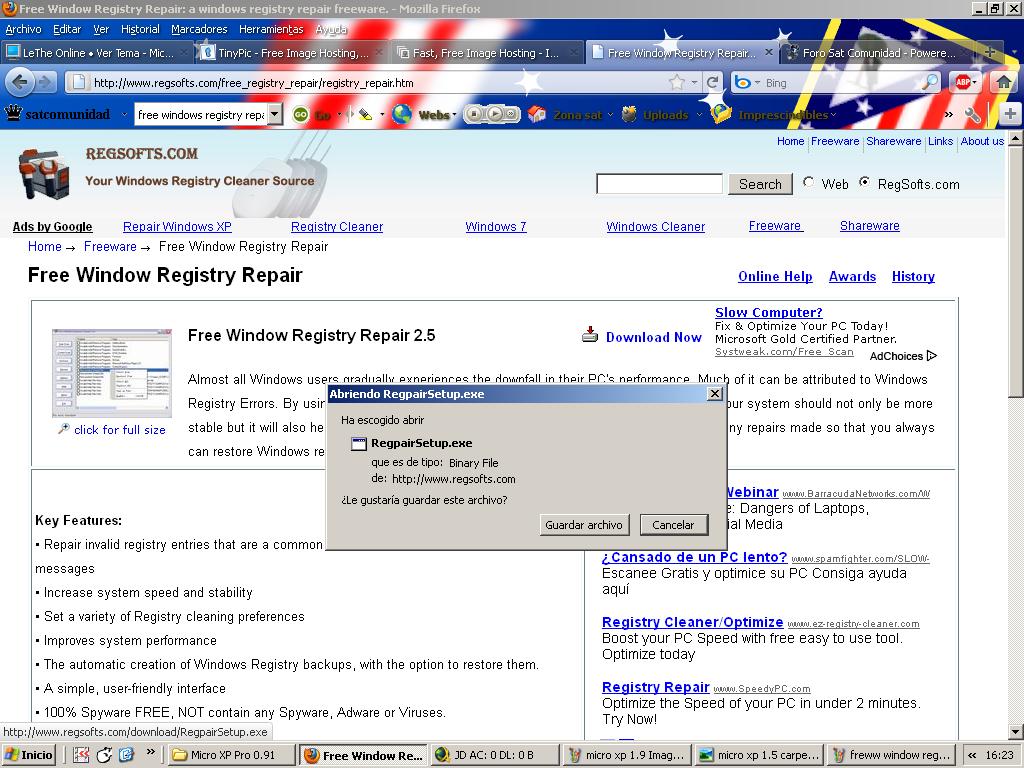Click the Bing search magnifier icon
The width and height of the screenshot is (1024, 768).
929,82
